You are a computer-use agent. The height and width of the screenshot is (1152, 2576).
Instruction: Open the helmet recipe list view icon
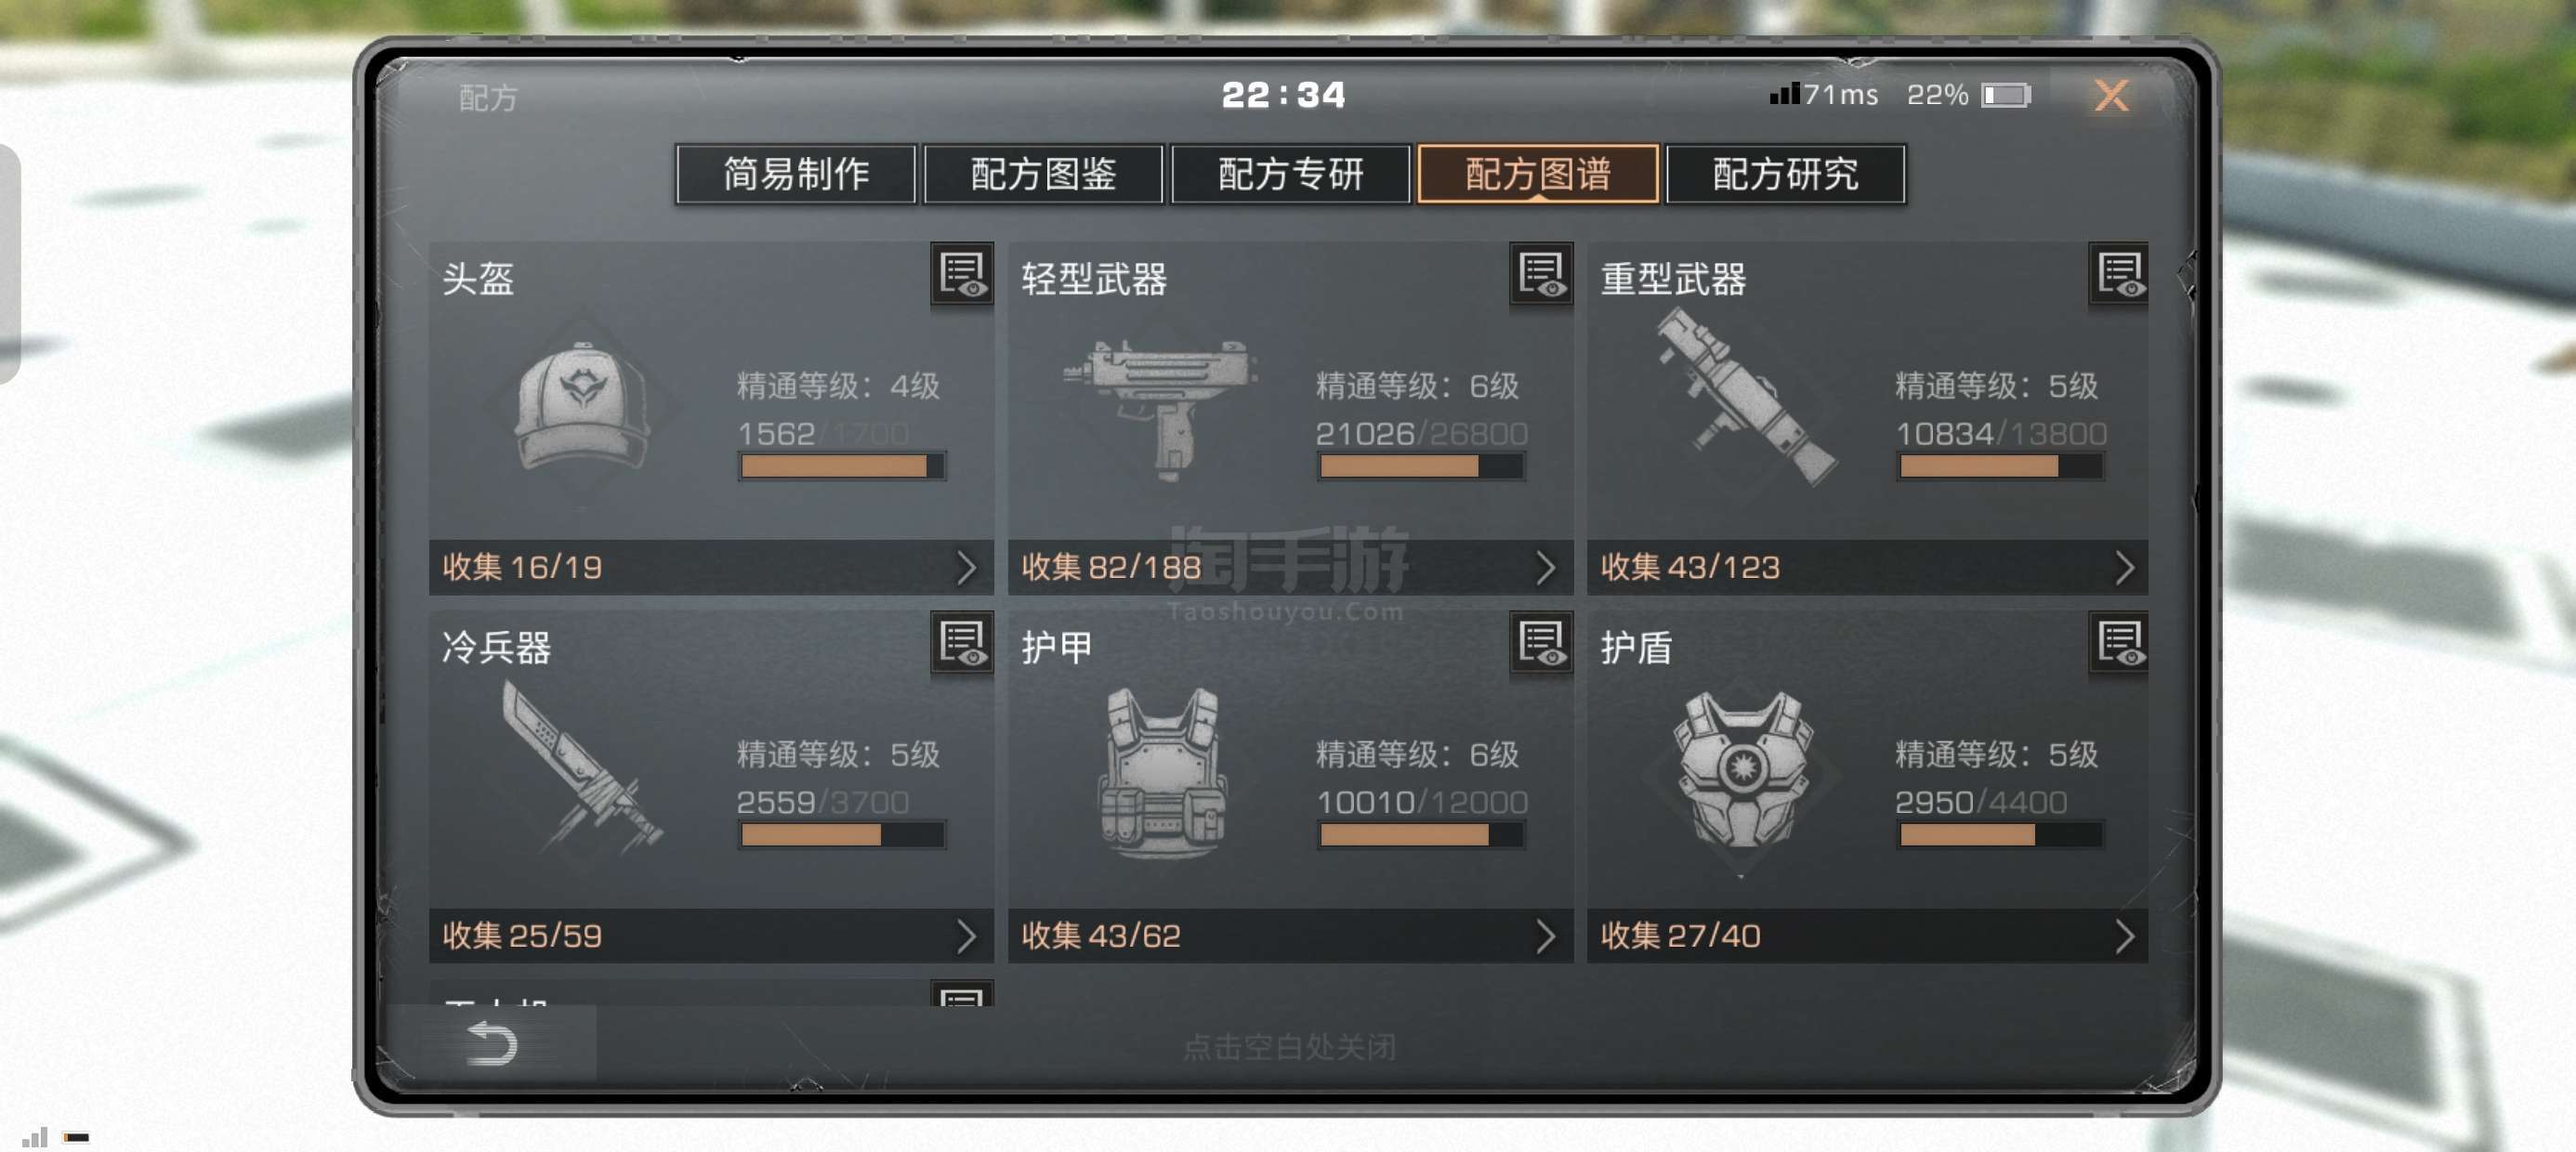[962, 275]
